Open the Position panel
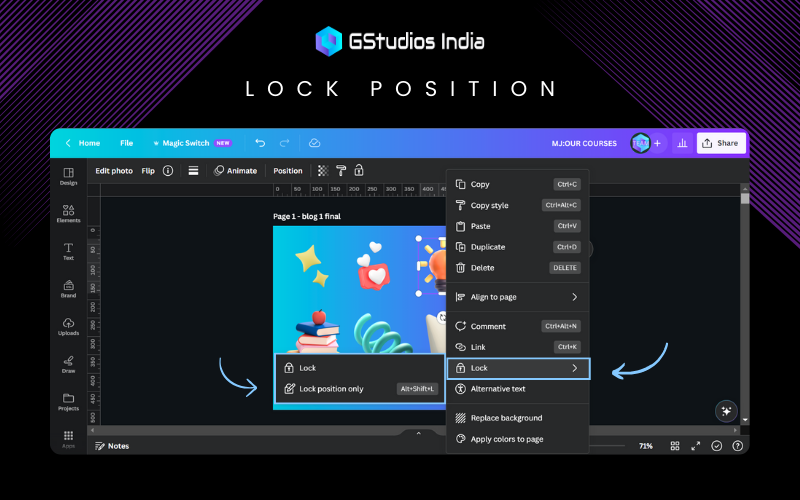The height and width of the screenshot is (500, 800). 288,171
